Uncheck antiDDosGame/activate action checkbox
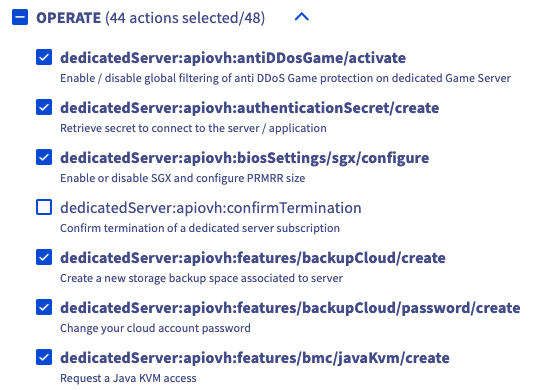The height and width of the screenshot is (390, 544). pos(44,57)
